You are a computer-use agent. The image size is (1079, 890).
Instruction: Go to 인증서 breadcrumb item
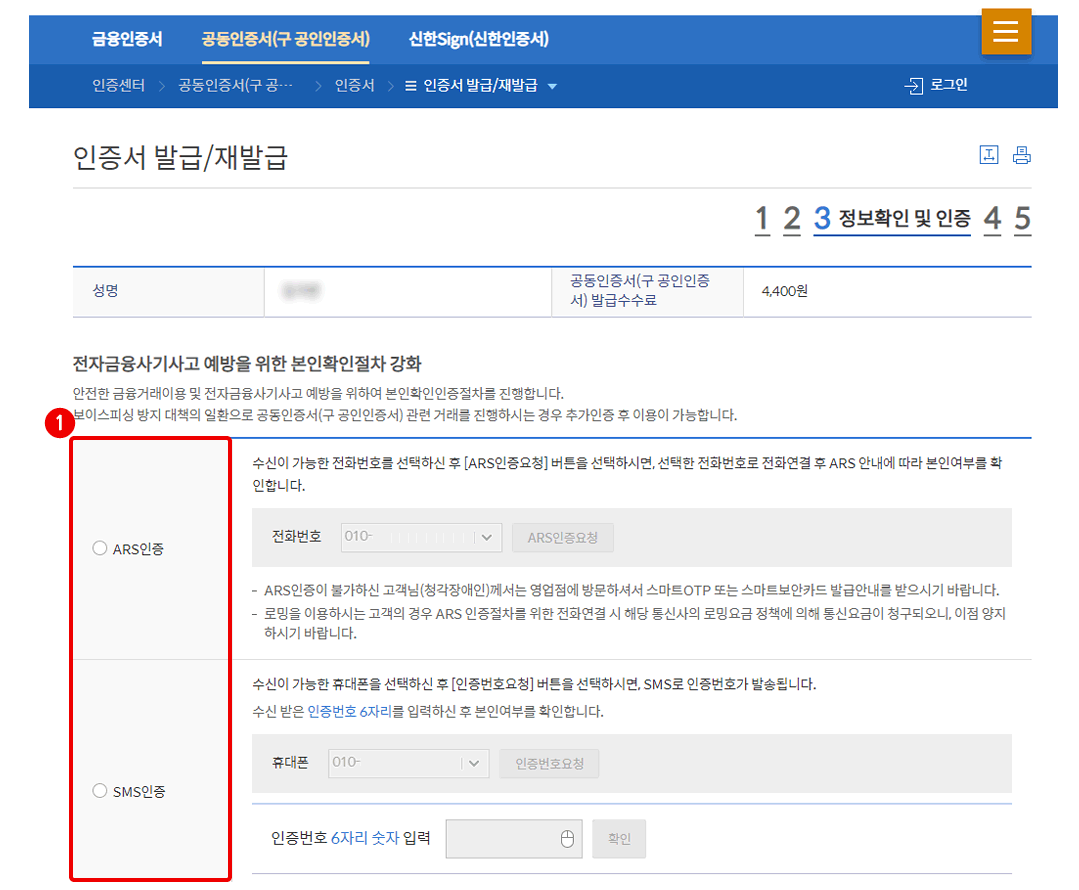tap(354, 85)
